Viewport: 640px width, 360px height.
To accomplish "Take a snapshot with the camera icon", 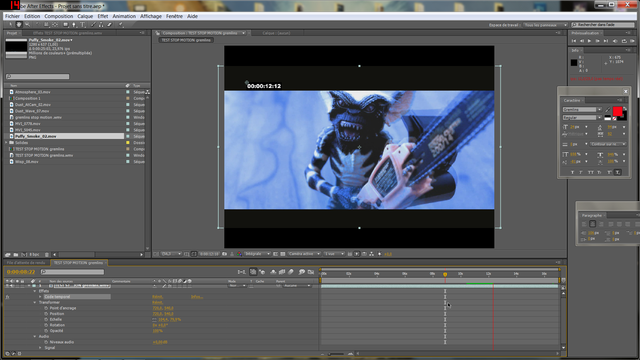I will click(224, 254).
